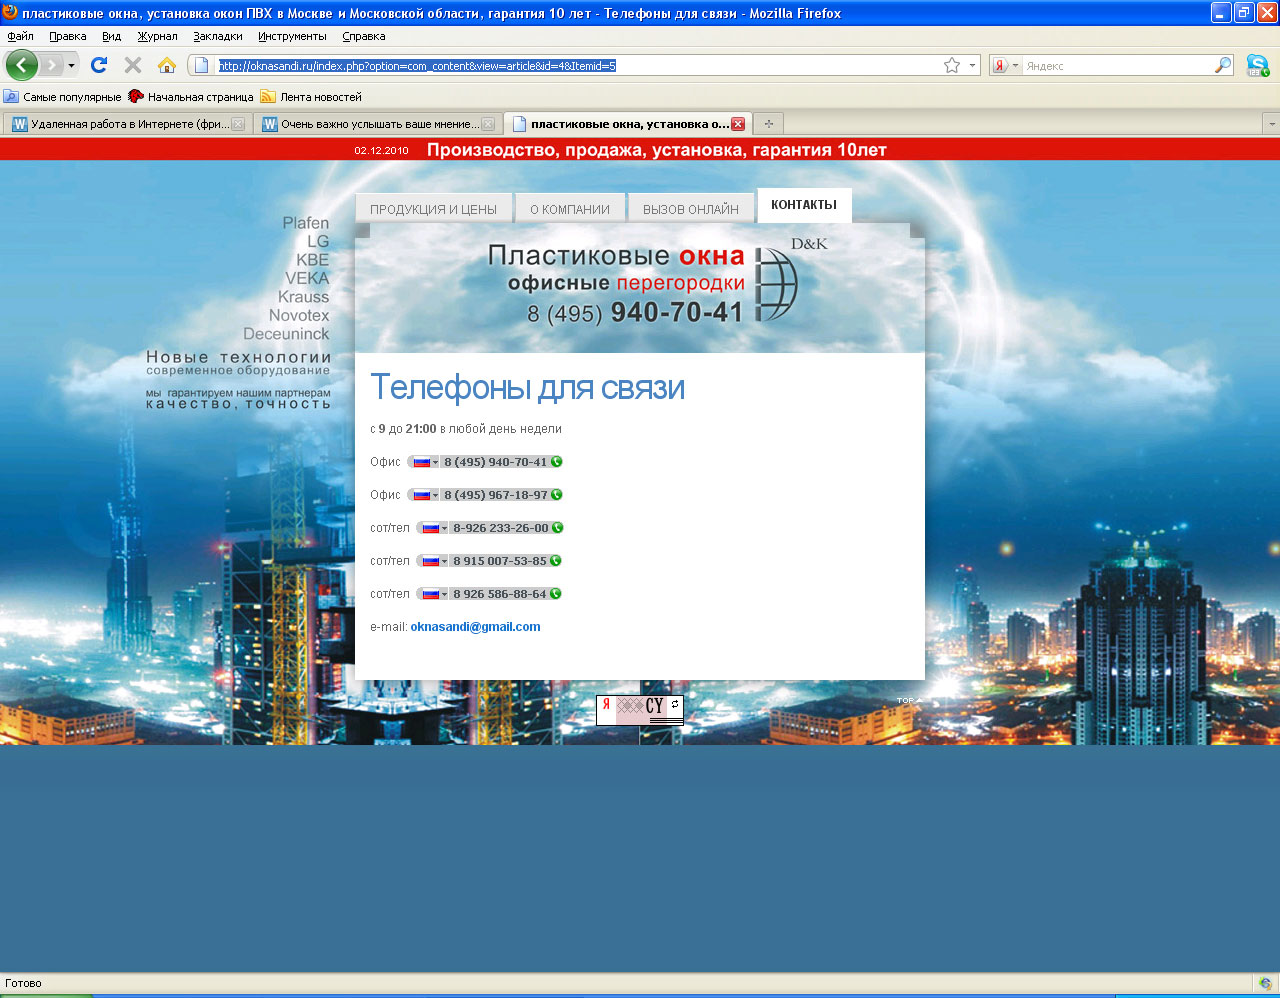The image size is (1280, 998).
Task: Open the Справка menu
Action: tap(364, 36)
